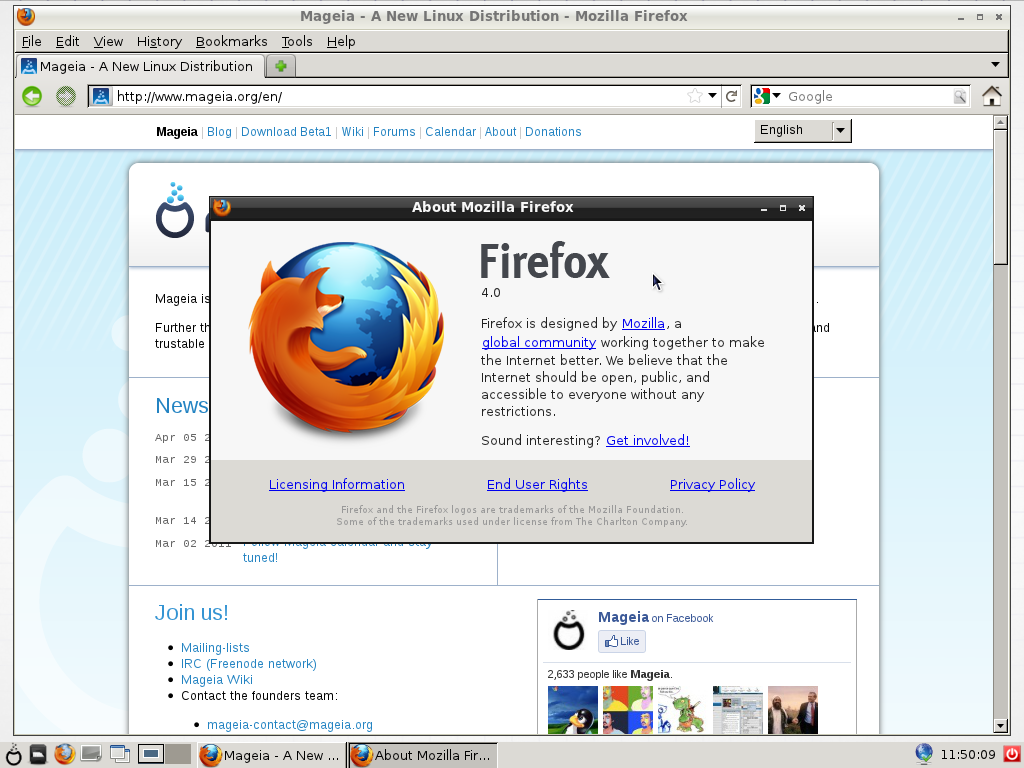Click the Google search engine icon
This screenshot has height=768, width=1024.
(x=761, y=96)
